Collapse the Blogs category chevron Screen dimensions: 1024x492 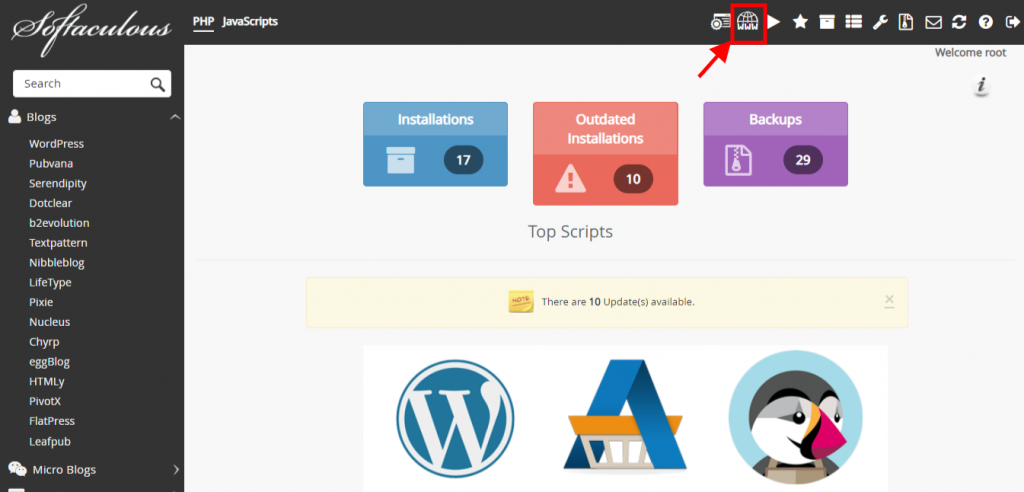175,117
